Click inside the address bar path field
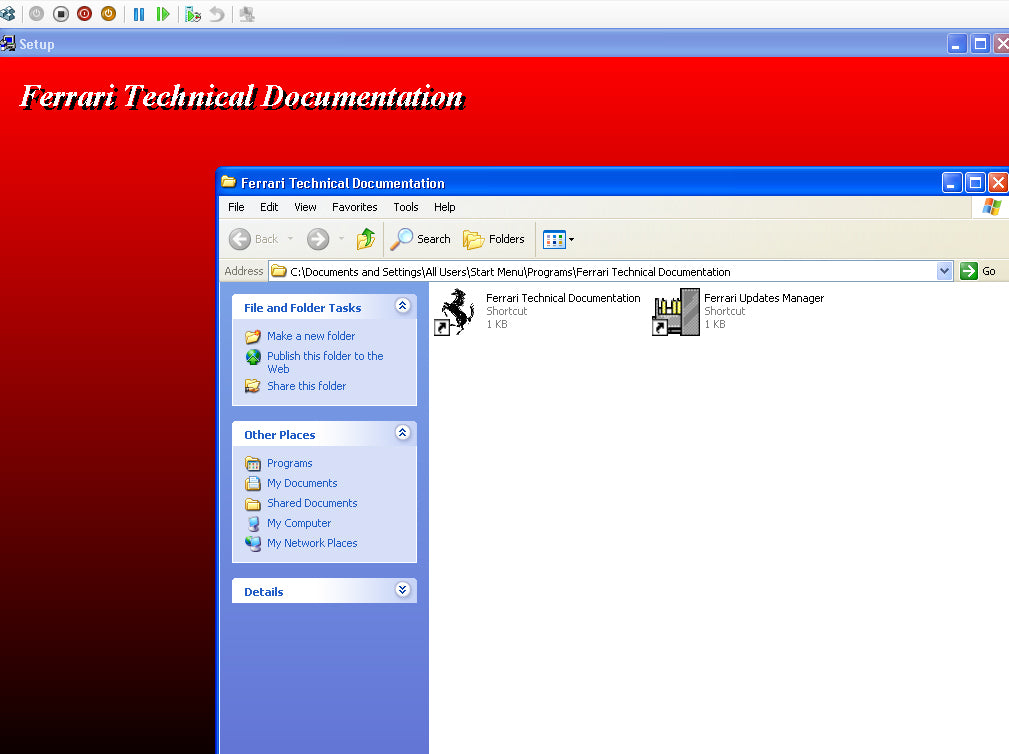Image resolution: width=1009 pixels, height=754 pixels. [600, 271]
